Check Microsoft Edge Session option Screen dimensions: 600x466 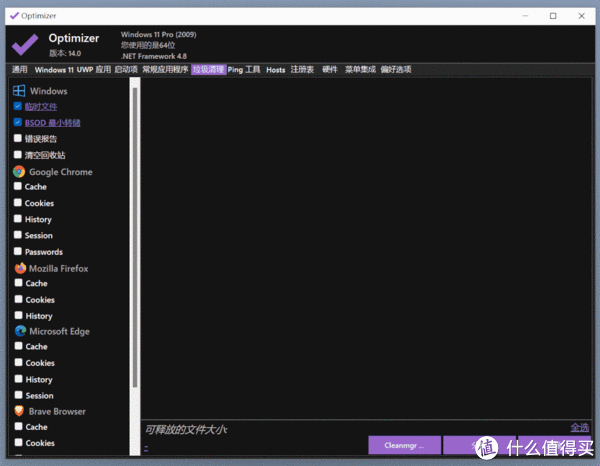(18, 395)
